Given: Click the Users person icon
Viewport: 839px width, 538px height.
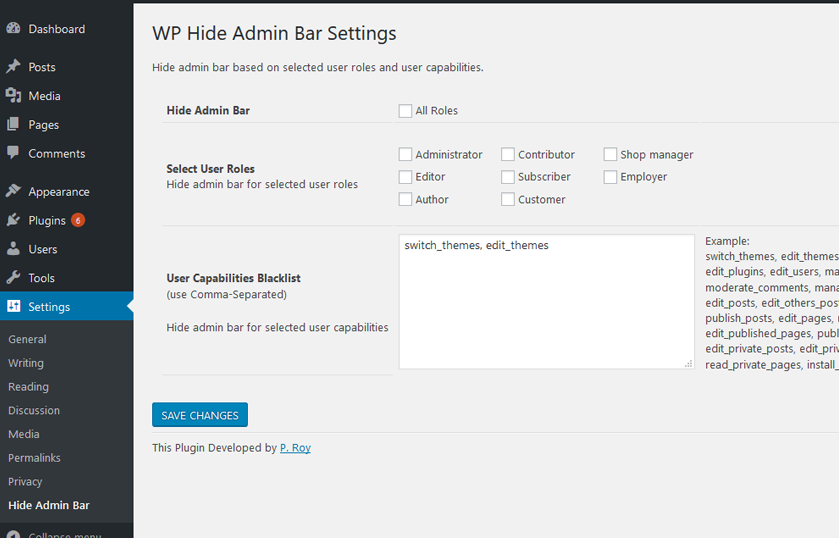Looking at the screenshot, I should pyautogui.click(x=13, y=249).
